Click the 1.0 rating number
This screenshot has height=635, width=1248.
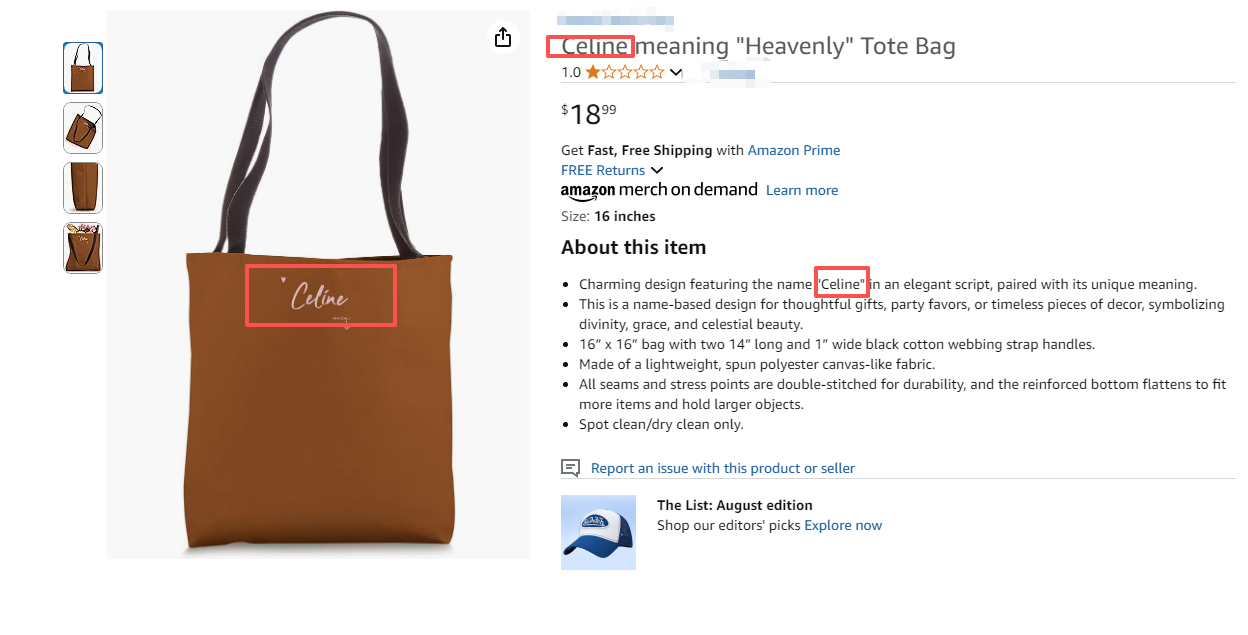coord(571,72)
